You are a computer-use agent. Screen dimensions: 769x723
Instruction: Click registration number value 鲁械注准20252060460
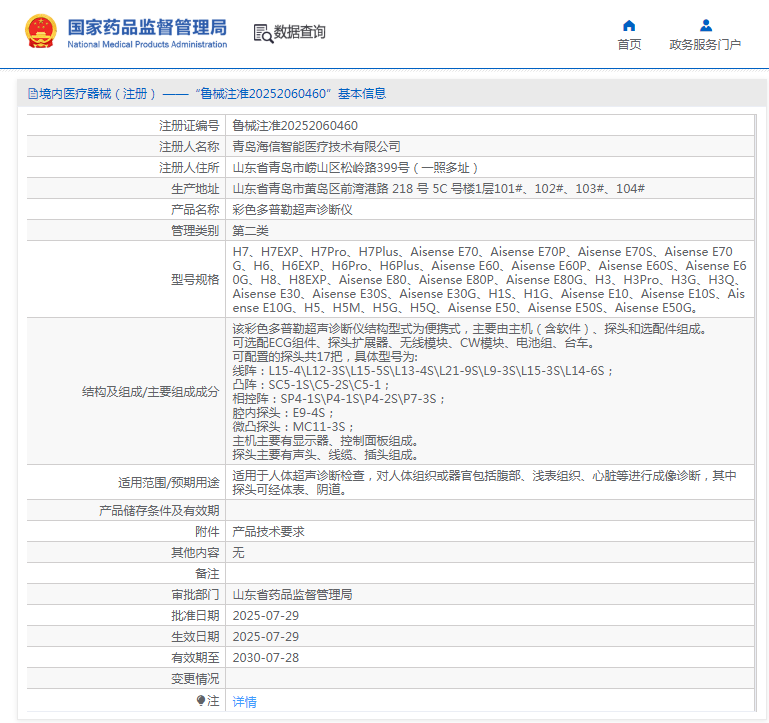pyautogui.click(x=295, y=126)
